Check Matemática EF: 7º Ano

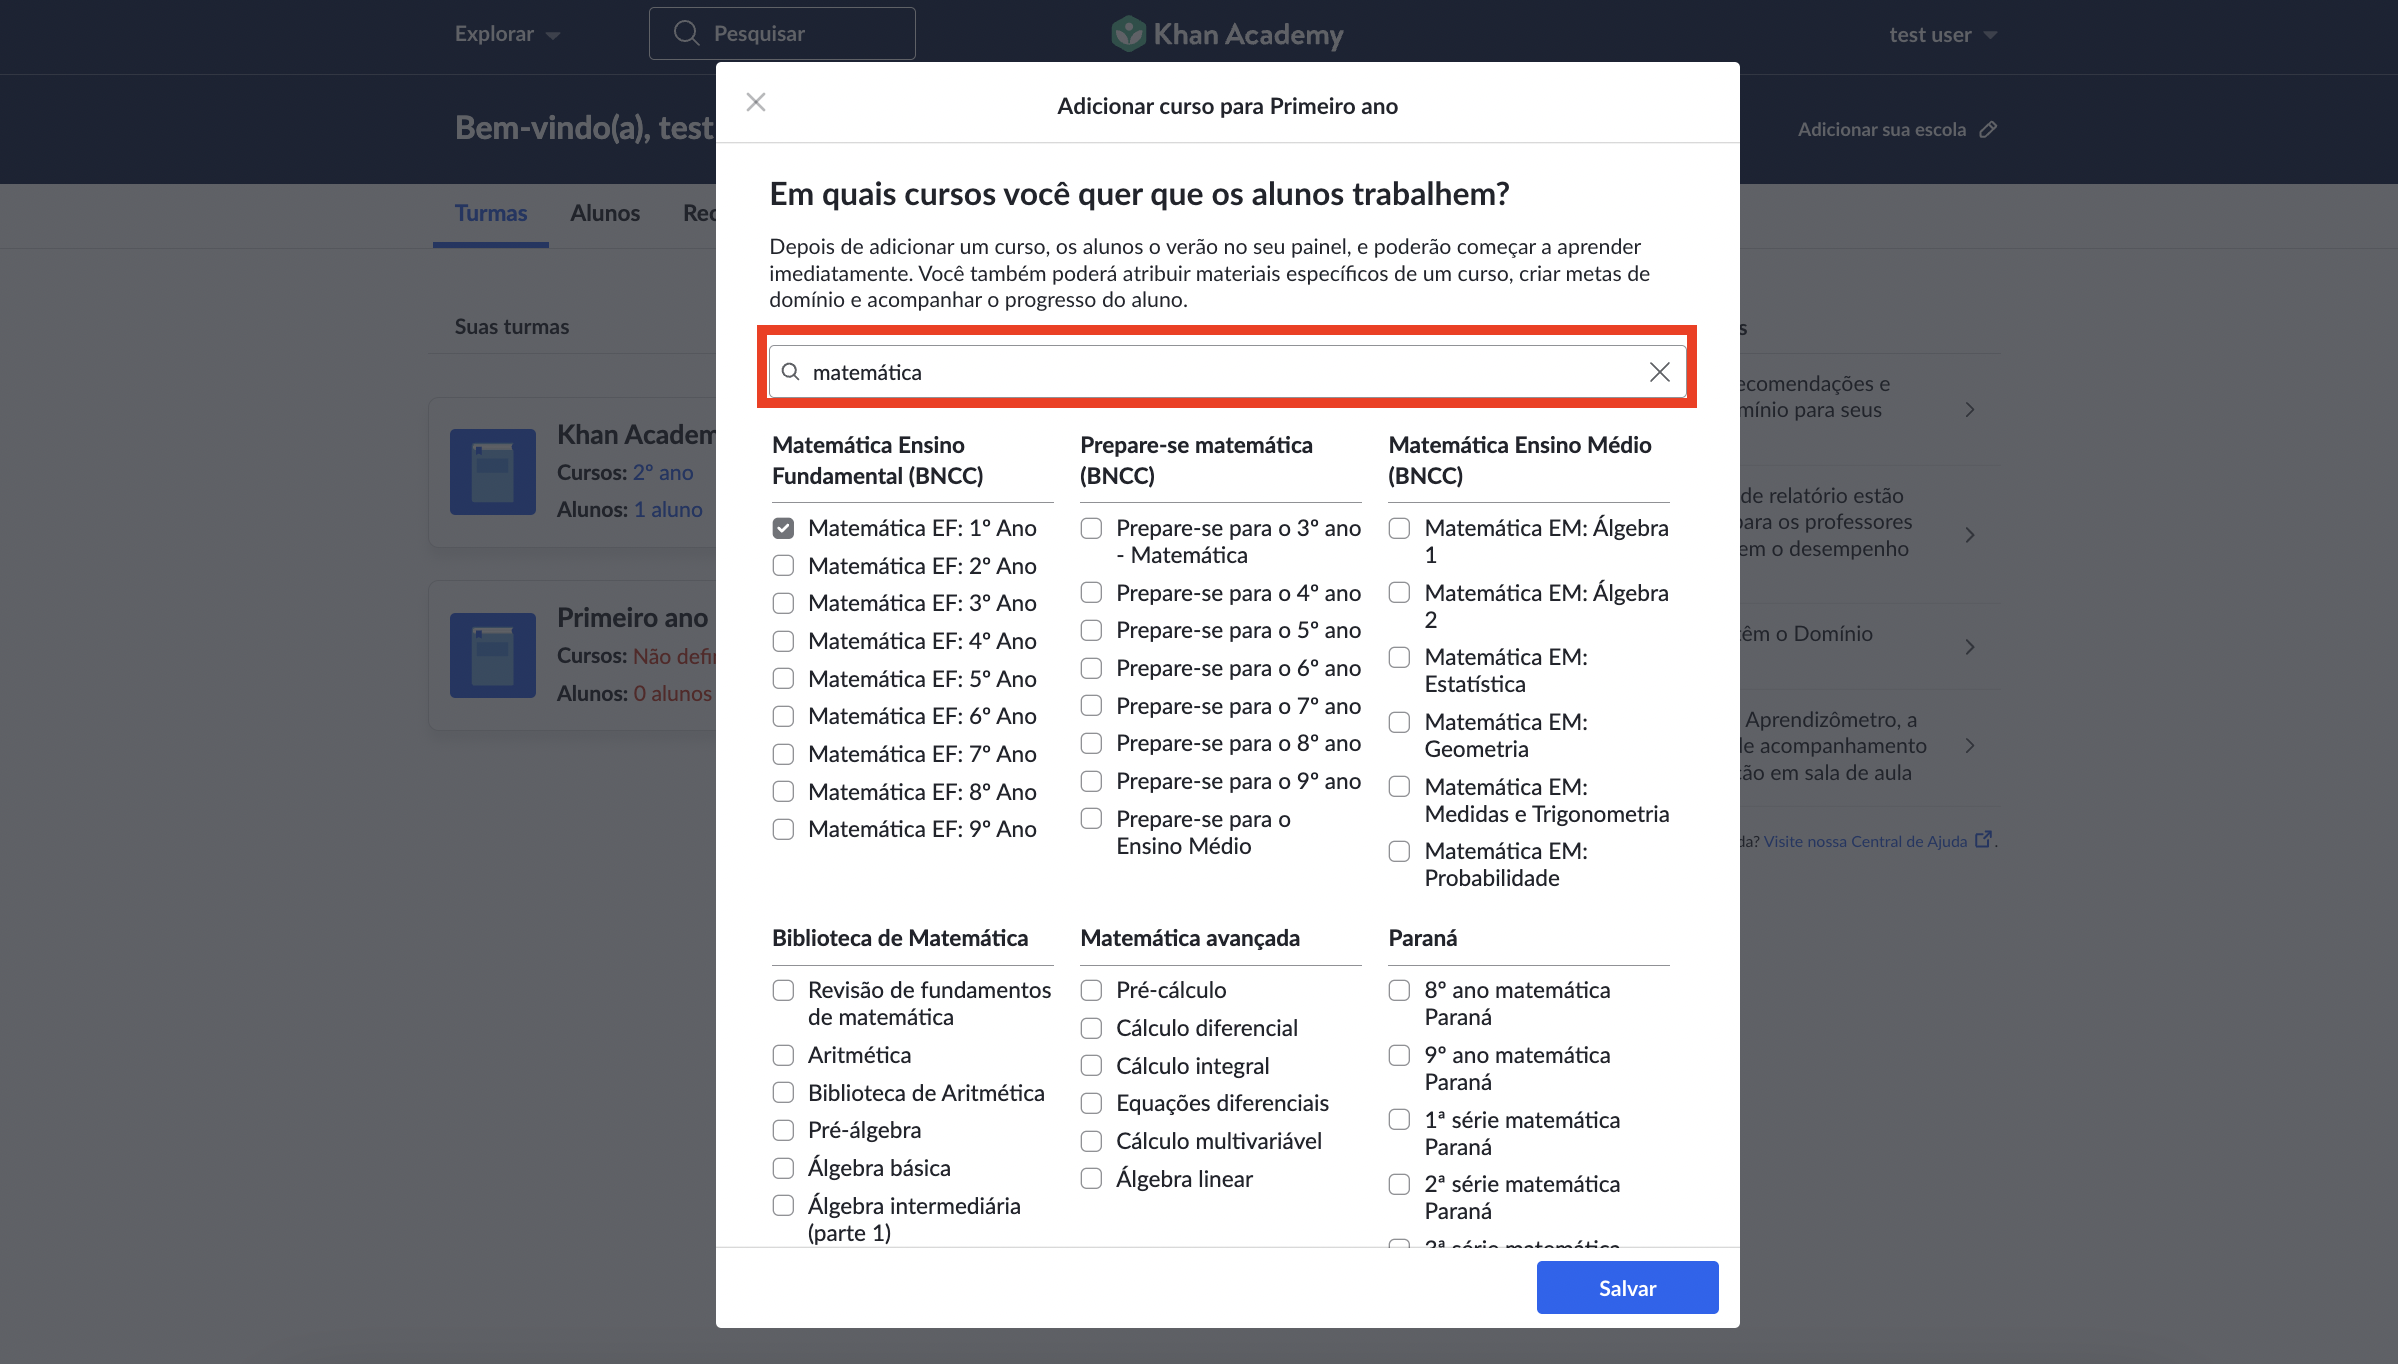coord(783,754)
